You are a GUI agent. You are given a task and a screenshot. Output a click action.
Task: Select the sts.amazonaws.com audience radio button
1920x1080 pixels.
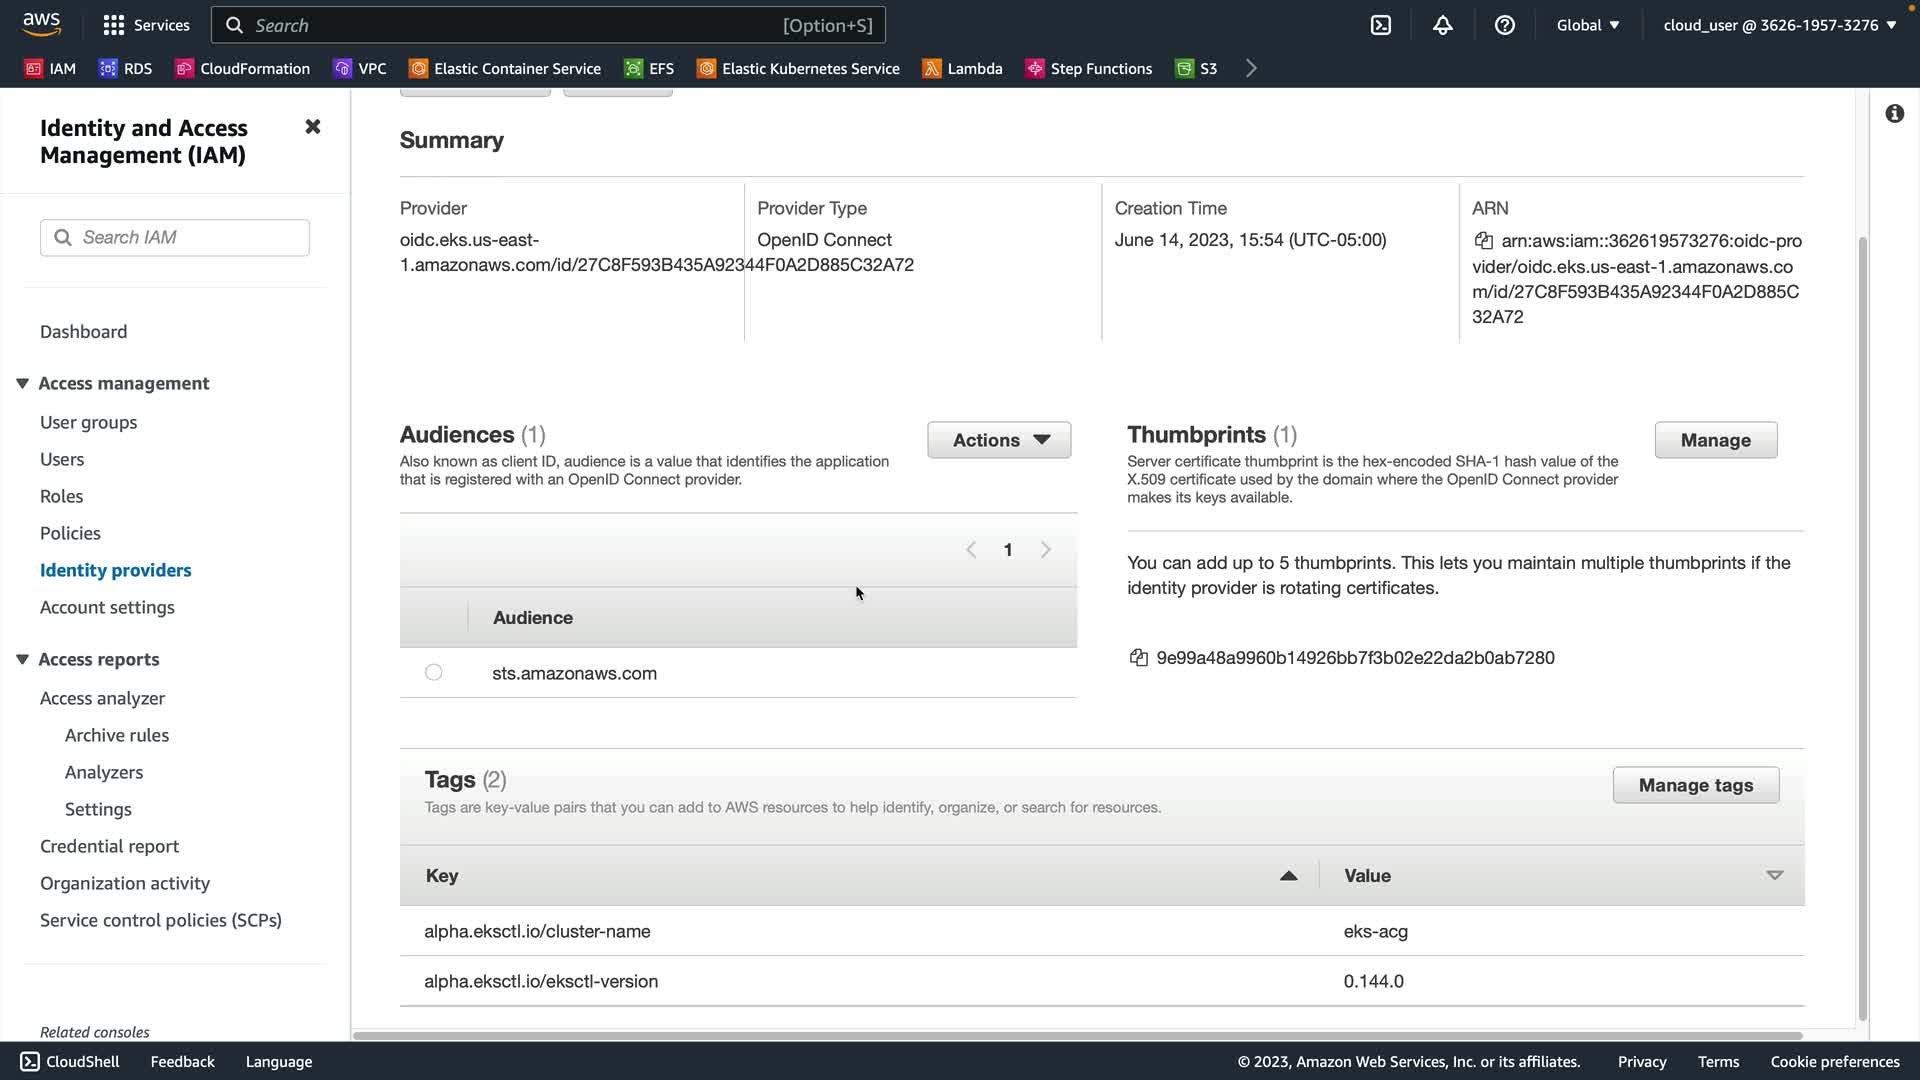[x=433, y=672]
